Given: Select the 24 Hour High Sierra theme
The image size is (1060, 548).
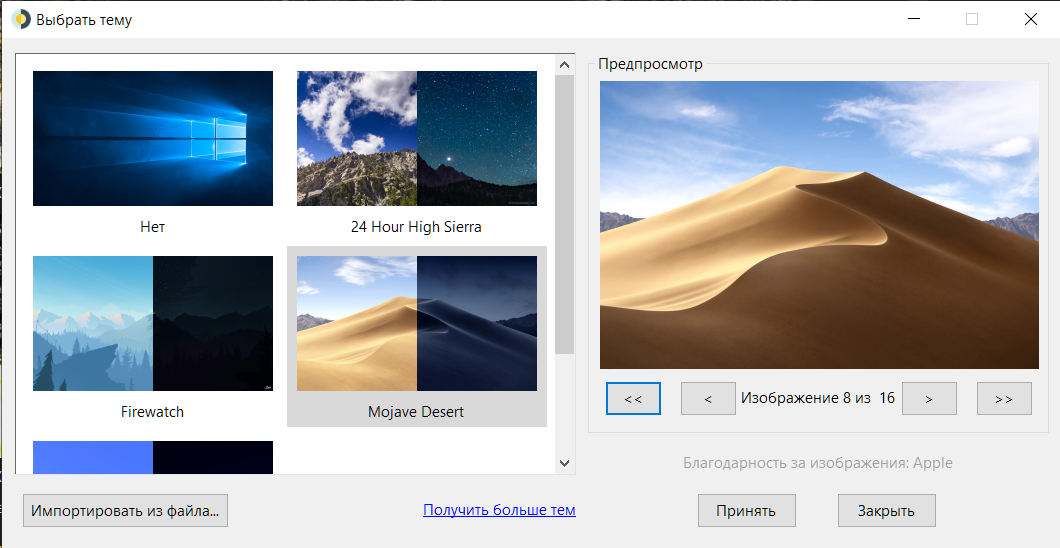Looking at the screenshot, I should pyautogui.click(x=416, y=138).
